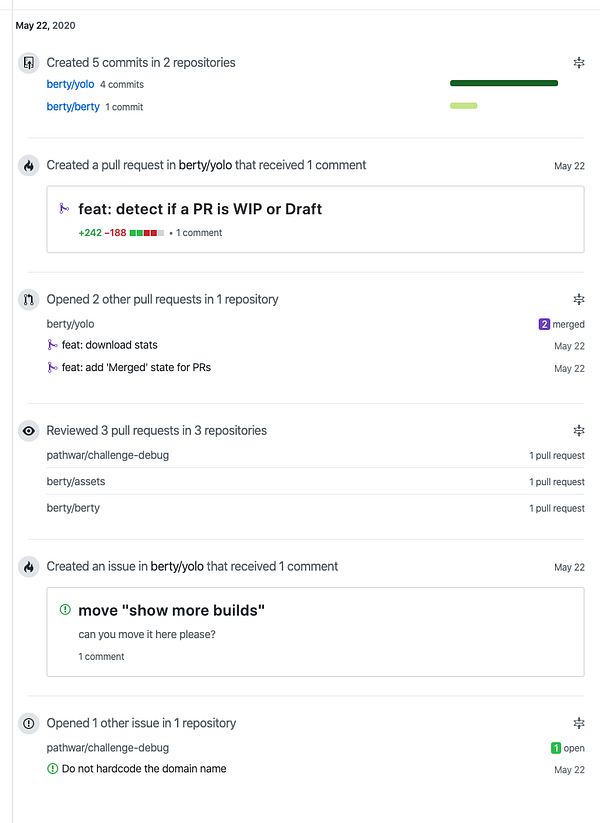Viewport: 600px width, 823px height.
Task: Click open issue icon beside 'Do not hardcode the domain name'
Action: point(53,769)
